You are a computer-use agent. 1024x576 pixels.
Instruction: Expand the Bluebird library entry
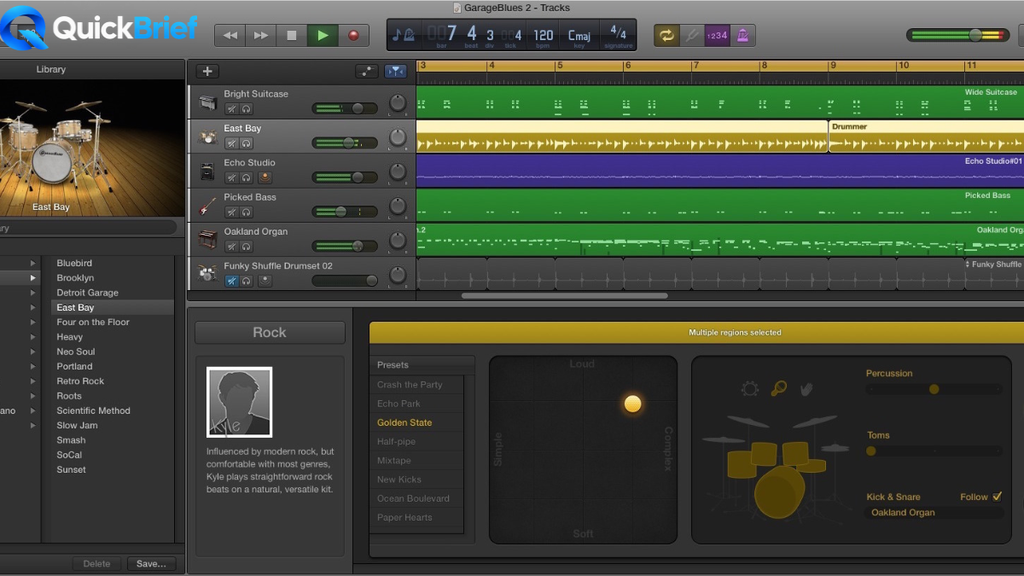(x=33, y=263)
